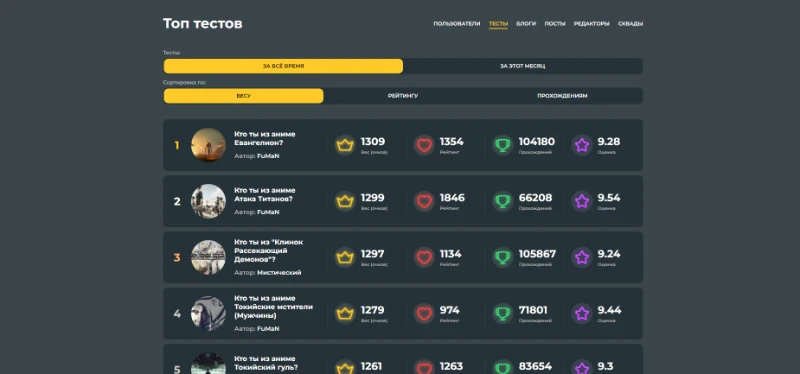This screenshot has height=374, width=800.
Task: Click score value 9.54
Action: pyautogui.click(x=609, y=197)
